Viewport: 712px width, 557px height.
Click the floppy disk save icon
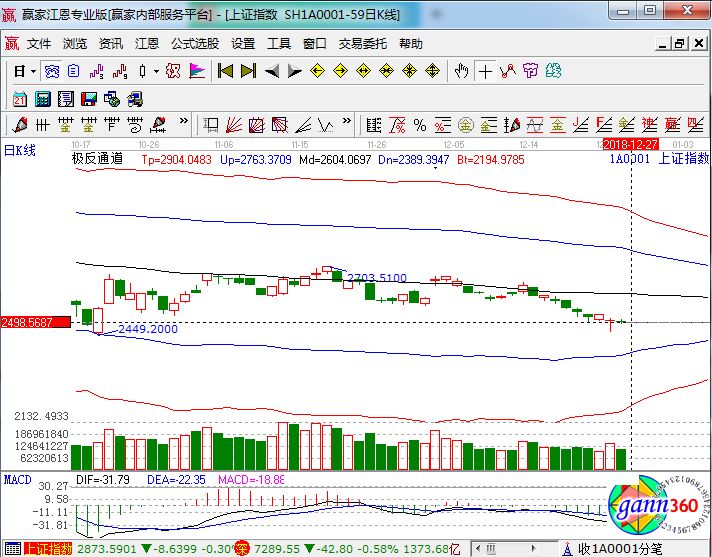pyautogui.click(x=88, y=99)
